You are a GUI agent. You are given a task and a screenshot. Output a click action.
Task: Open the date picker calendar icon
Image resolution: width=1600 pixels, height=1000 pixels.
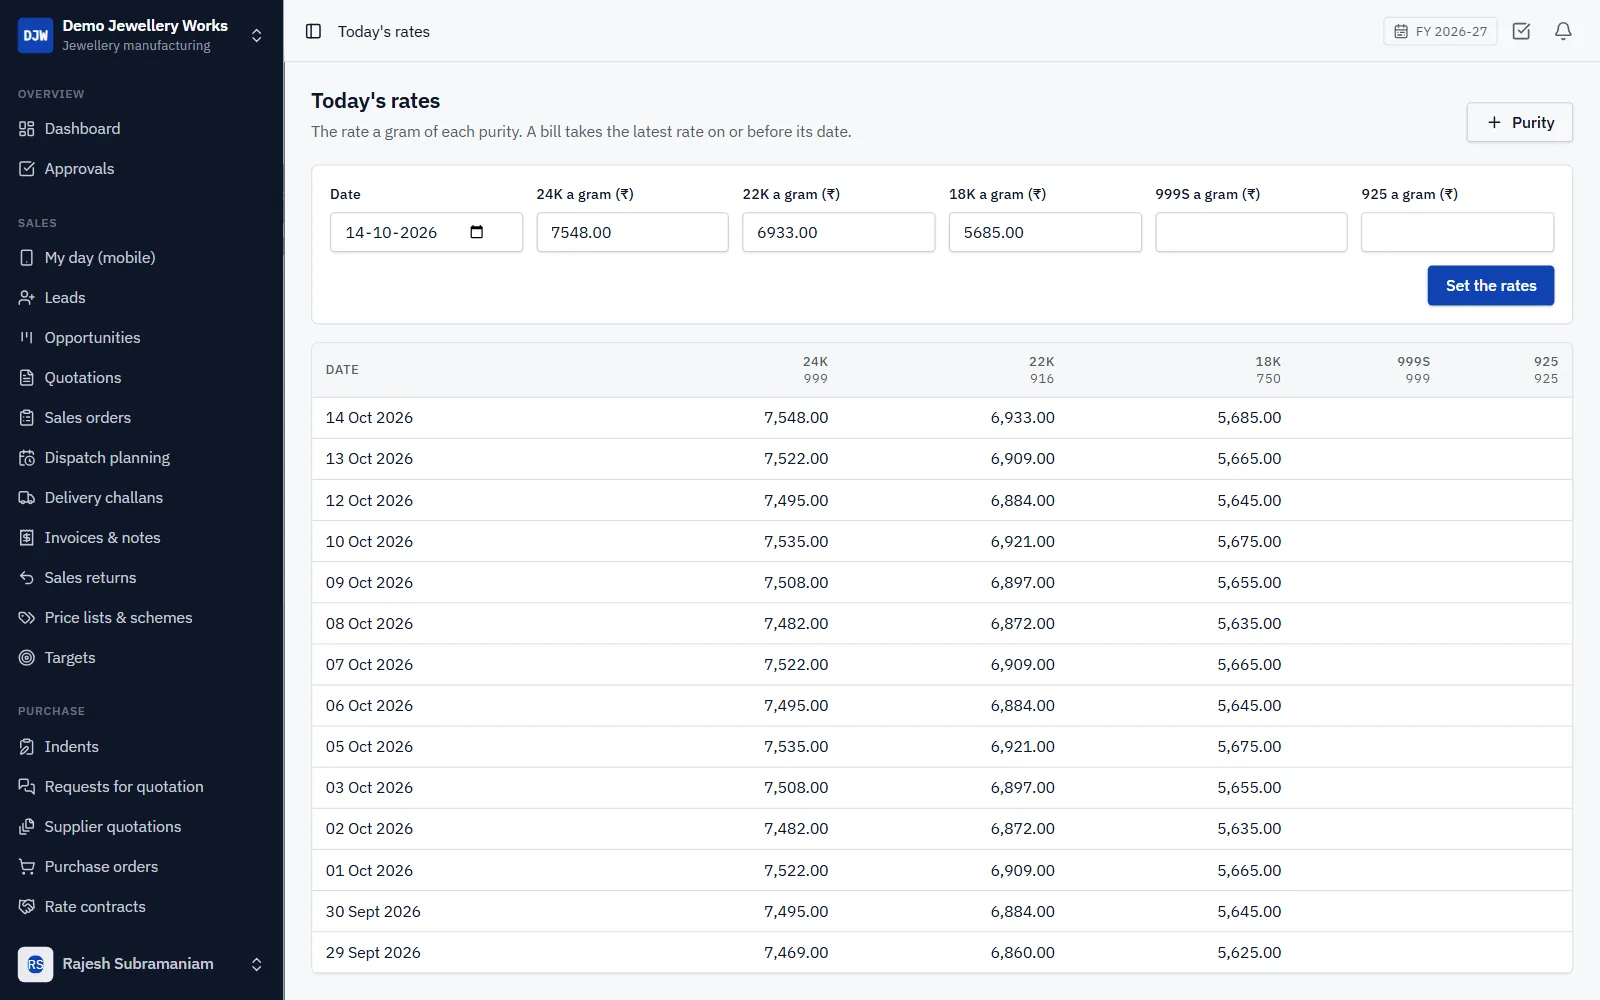pyautogui.click(x=477, y=232)
